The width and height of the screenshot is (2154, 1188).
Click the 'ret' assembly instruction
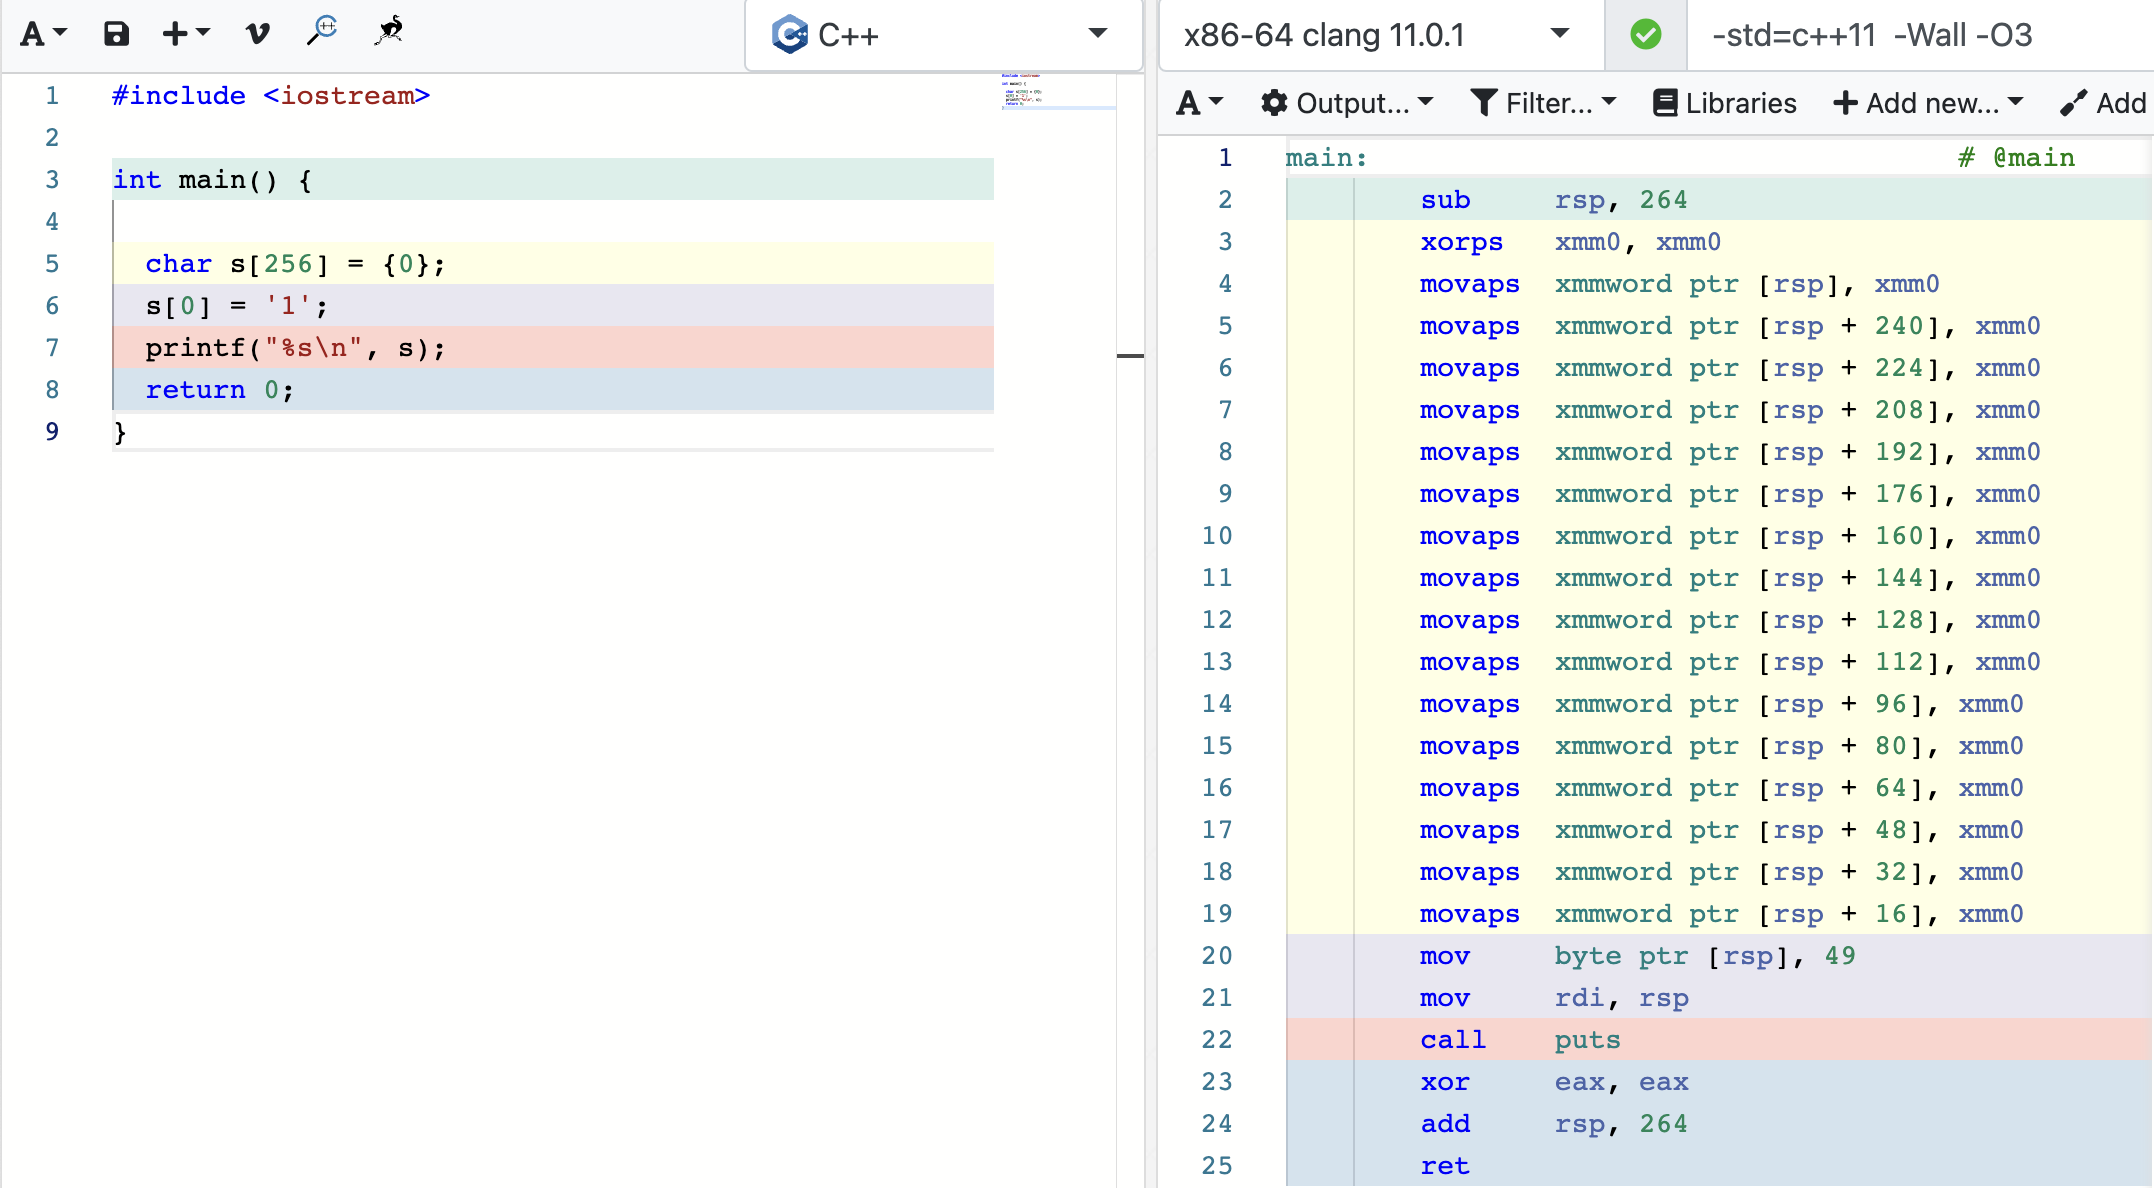tap(1445, 1166)
